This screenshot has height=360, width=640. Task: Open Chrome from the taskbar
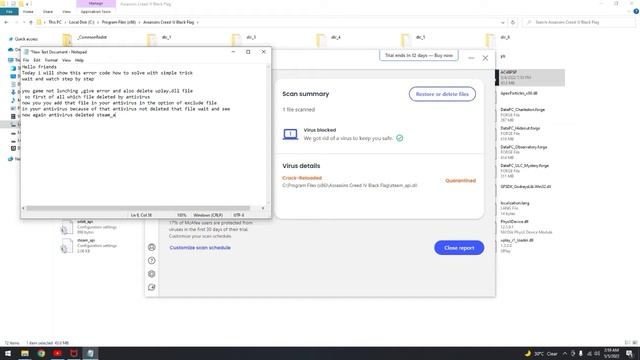pos(41,353)
